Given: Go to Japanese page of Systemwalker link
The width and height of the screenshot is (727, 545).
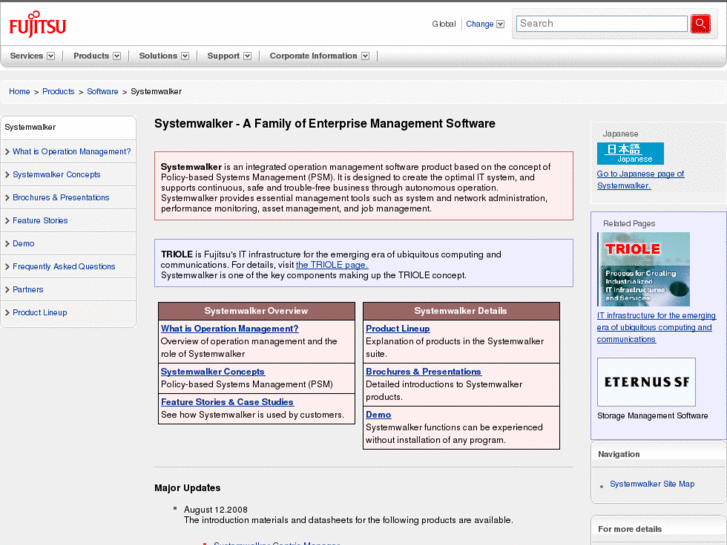Looking at the screenshot, I should point(640,180).
